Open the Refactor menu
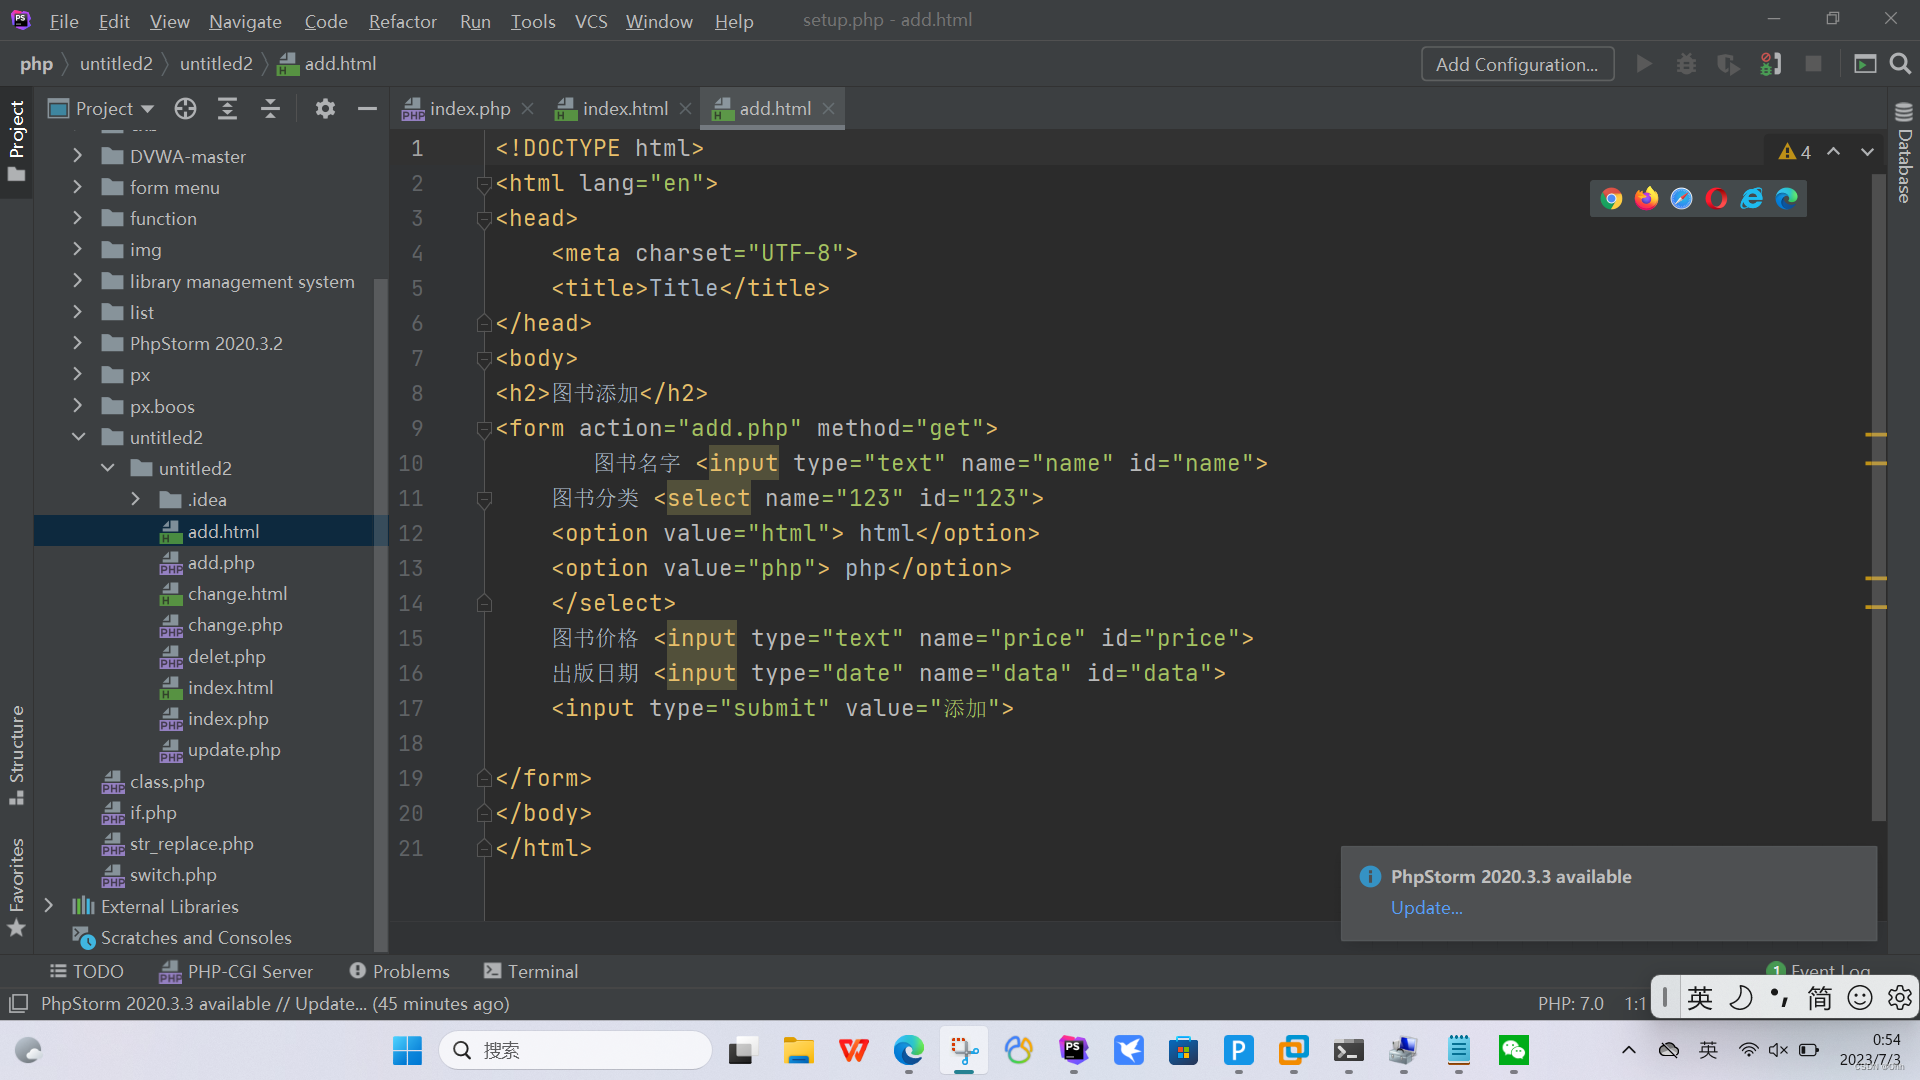 pos(402,21)
